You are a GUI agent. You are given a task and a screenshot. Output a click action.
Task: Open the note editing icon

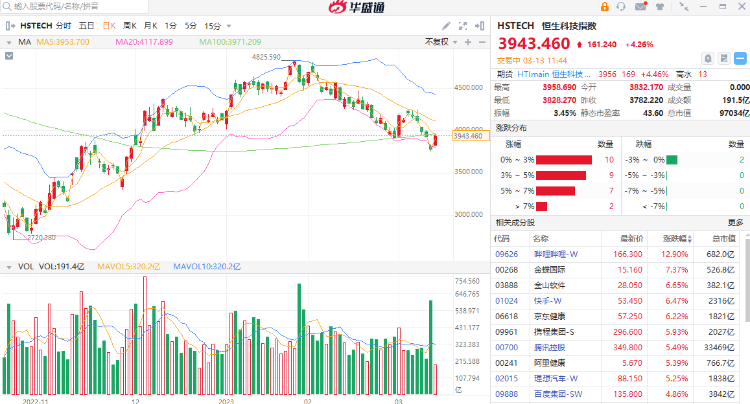point(724,58)
